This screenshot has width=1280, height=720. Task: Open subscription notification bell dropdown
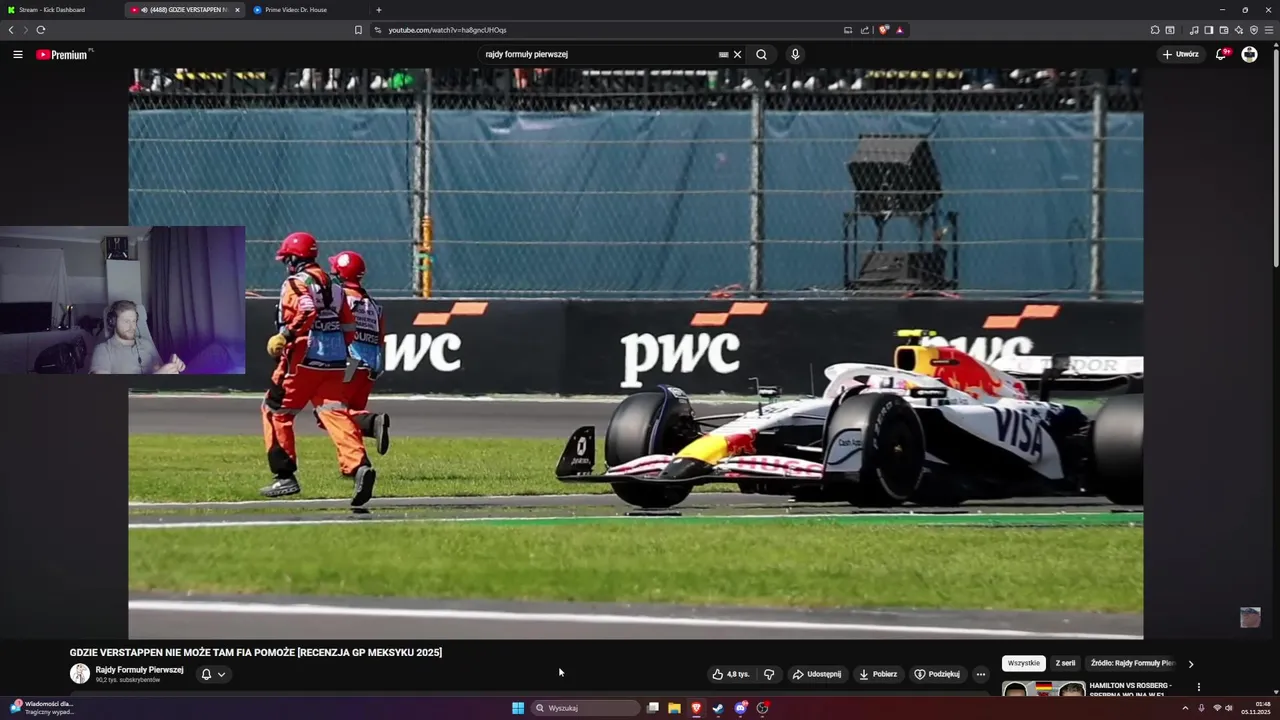click(213, 674)
